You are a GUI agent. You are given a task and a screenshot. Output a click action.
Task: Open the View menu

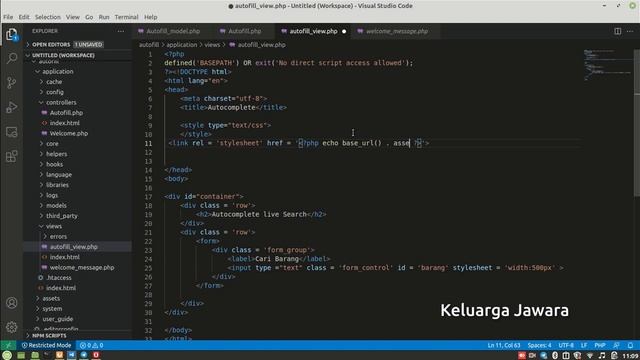[x=73, y=17]
